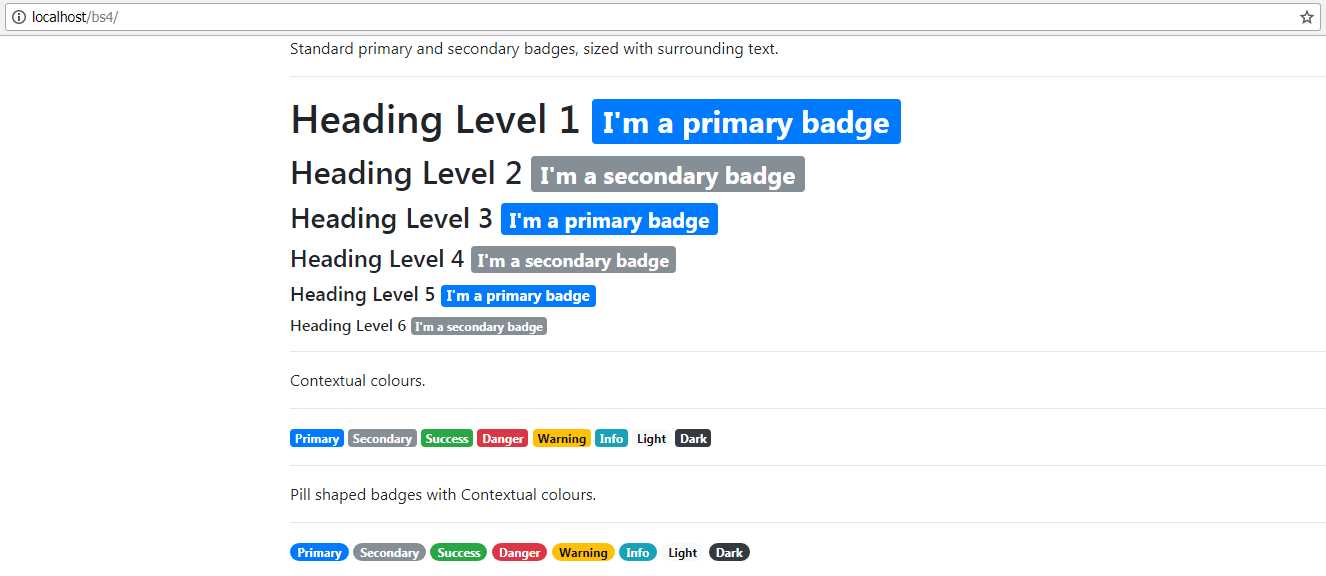Click the bookmark star icon
The image size is (1326, 576).
pos(1307,17)
